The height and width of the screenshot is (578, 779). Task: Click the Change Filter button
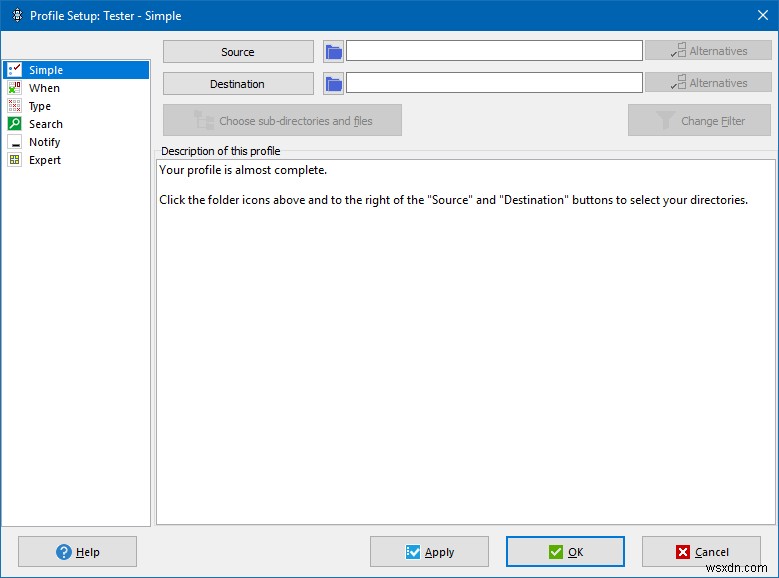click(x=700, y=120)
